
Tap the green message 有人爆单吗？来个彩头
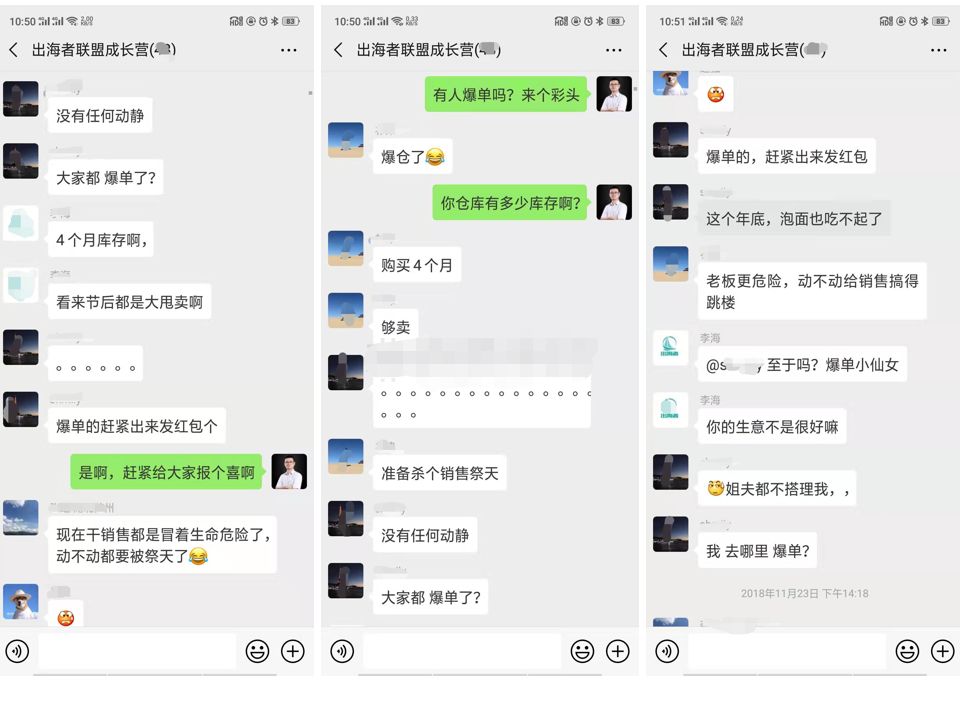pos(506,94)
